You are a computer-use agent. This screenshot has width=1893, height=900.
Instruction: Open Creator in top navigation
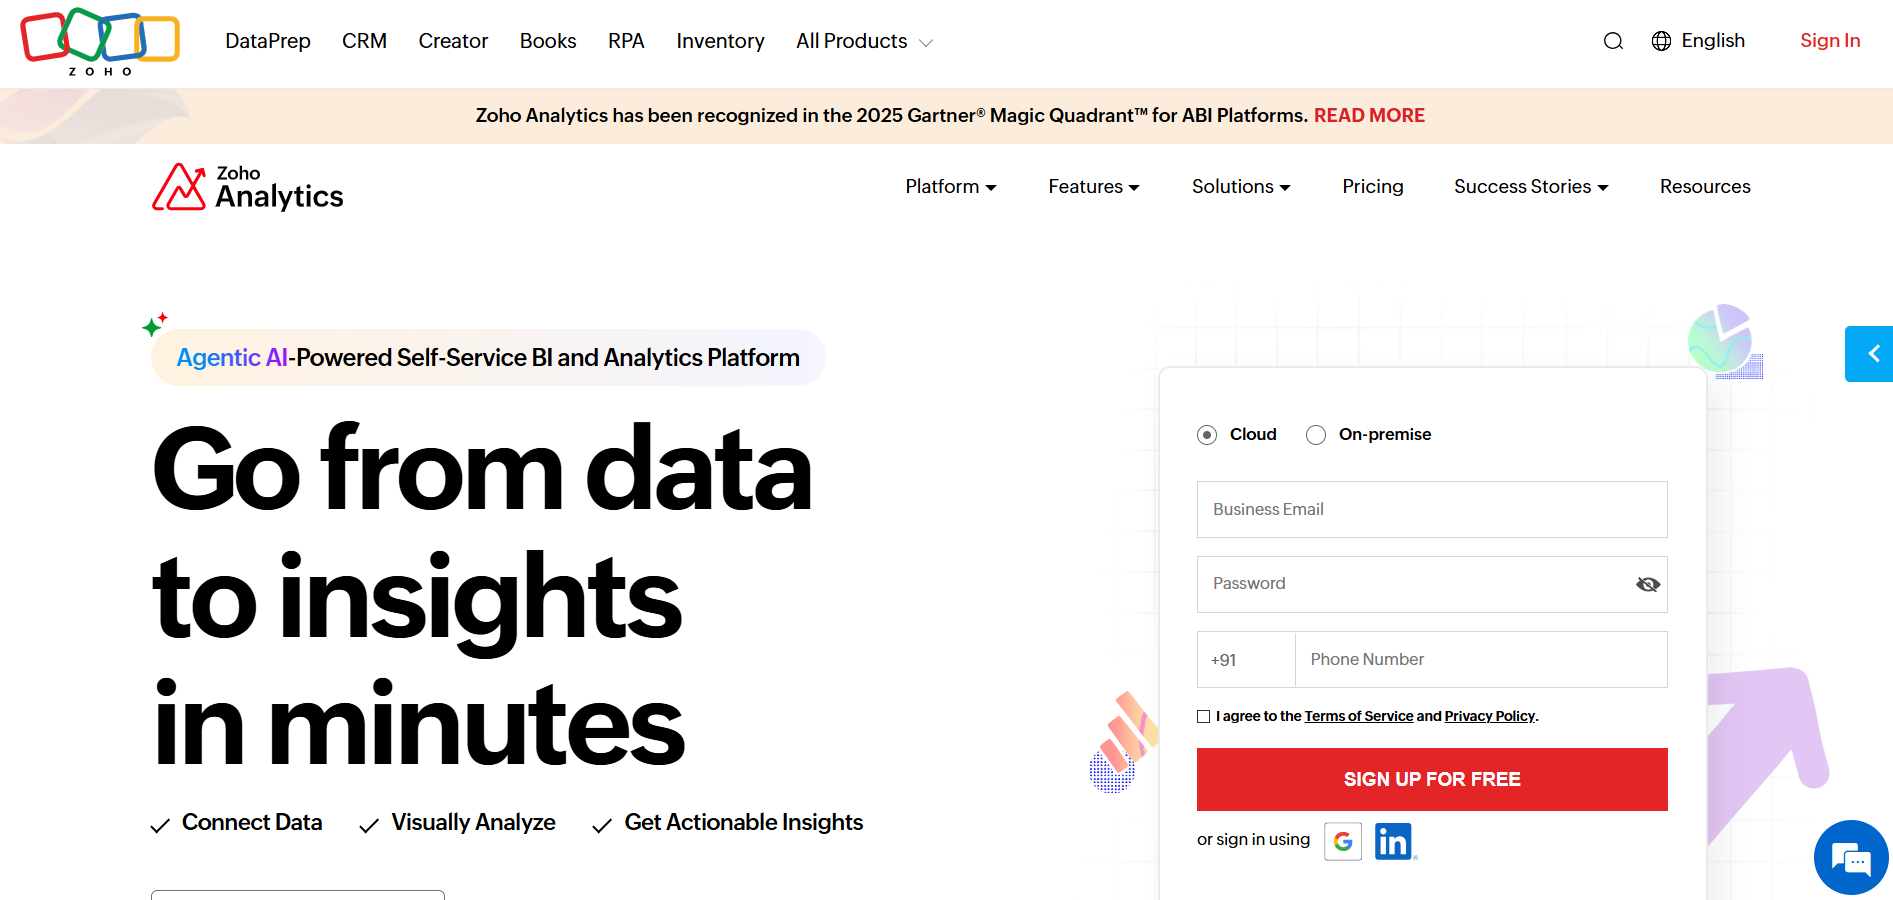click(453, 41)
